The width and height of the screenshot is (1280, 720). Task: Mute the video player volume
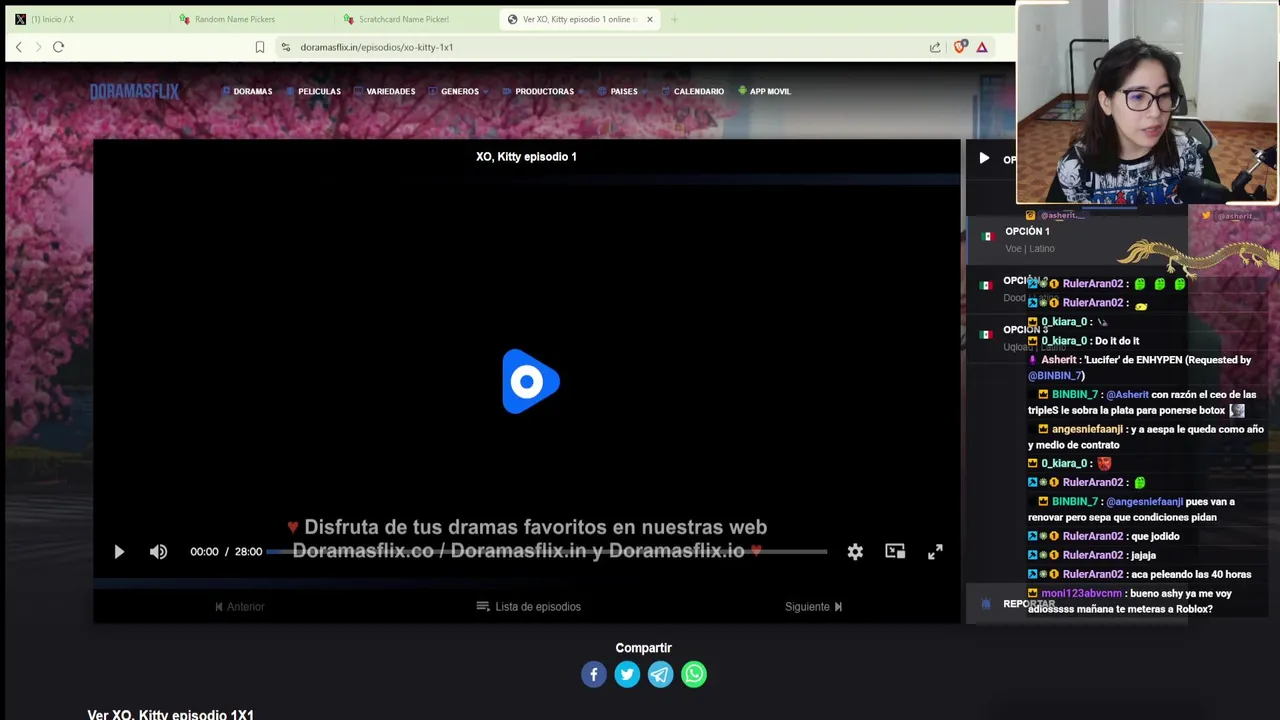tap(158, 552)
